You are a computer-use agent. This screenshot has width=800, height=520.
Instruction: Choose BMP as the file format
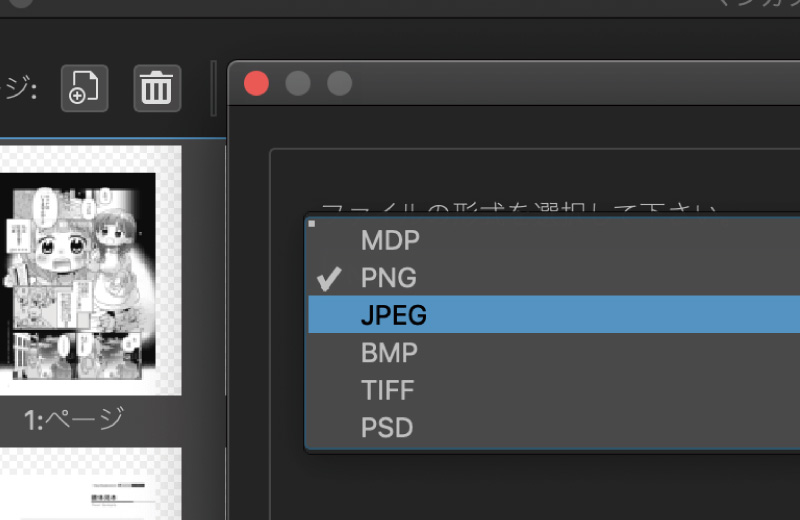tap(554, 353)
